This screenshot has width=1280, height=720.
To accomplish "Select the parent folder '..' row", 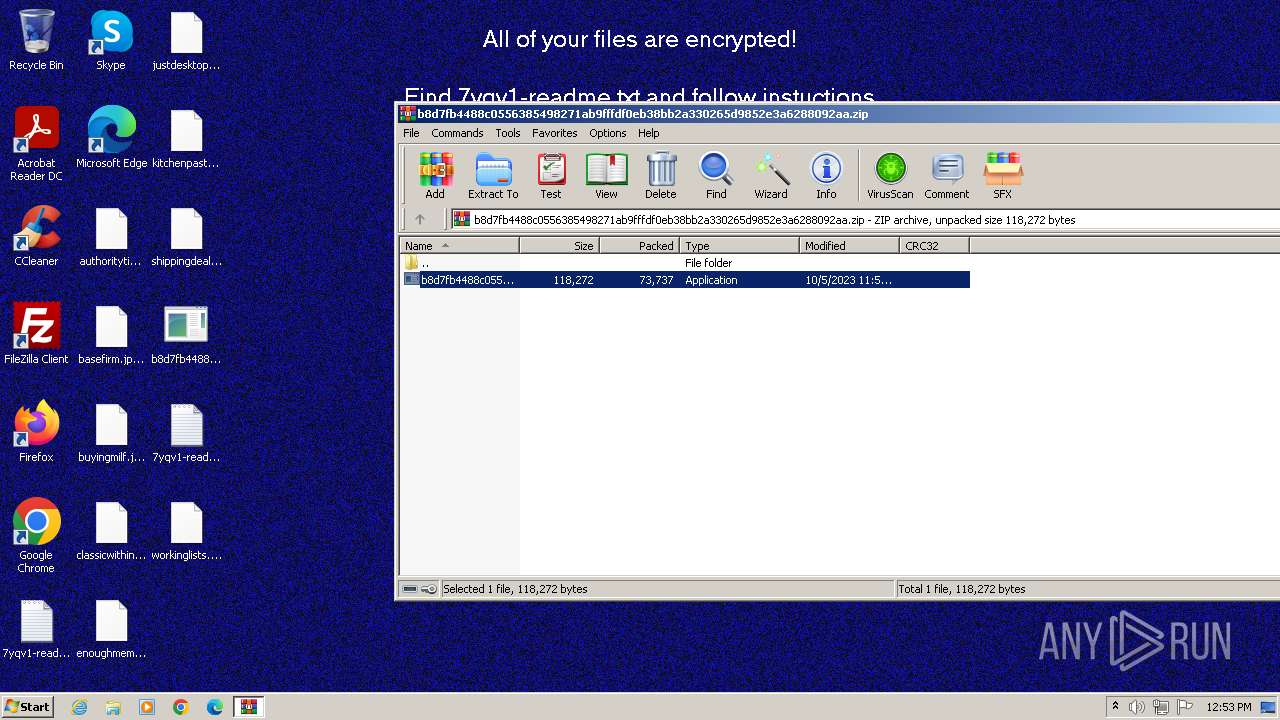I will (x=685, y=263).
